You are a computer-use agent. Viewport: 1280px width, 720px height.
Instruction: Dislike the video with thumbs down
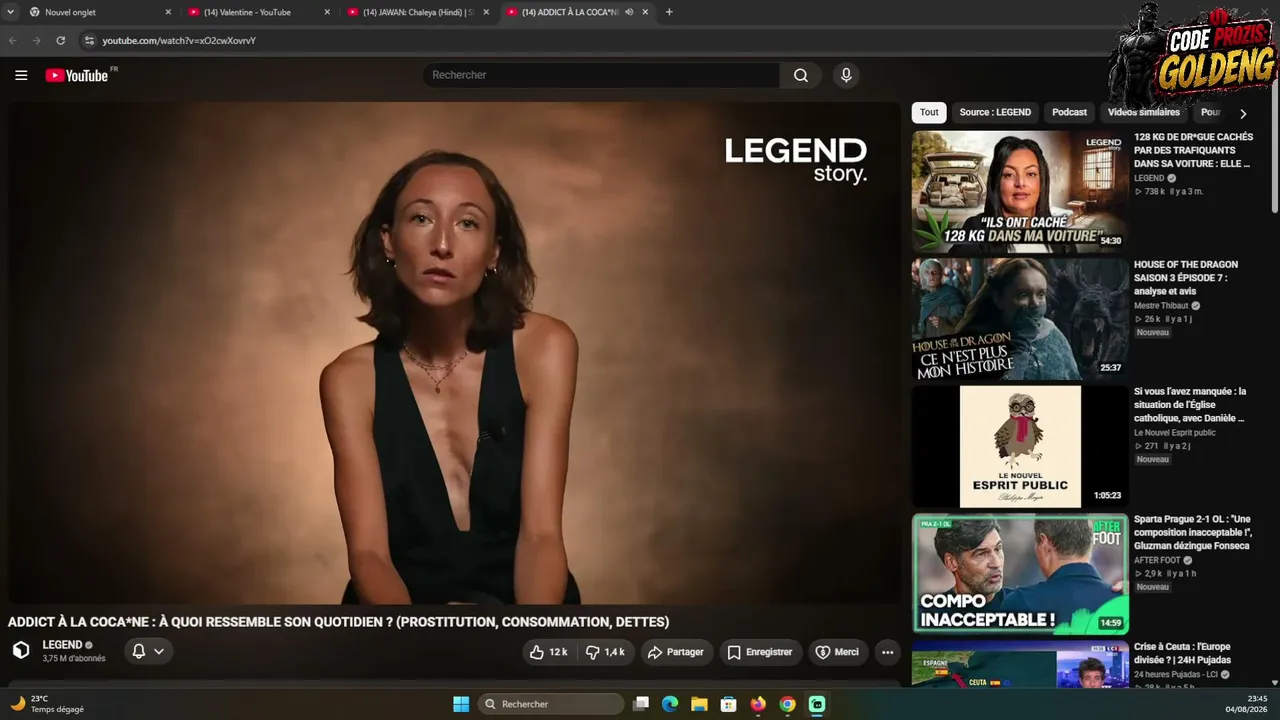pyautogui.click(x=605, y=652)
